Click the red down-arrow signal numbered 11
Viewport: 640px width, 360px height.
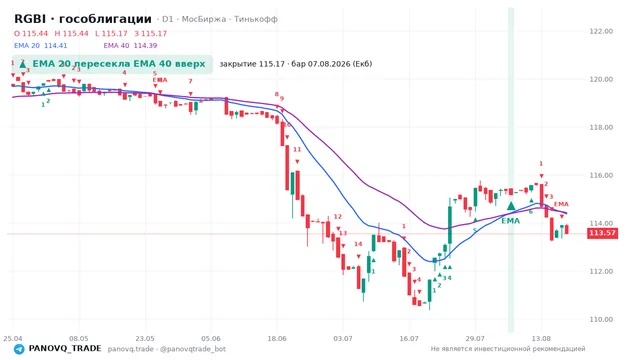pos(297,162)
